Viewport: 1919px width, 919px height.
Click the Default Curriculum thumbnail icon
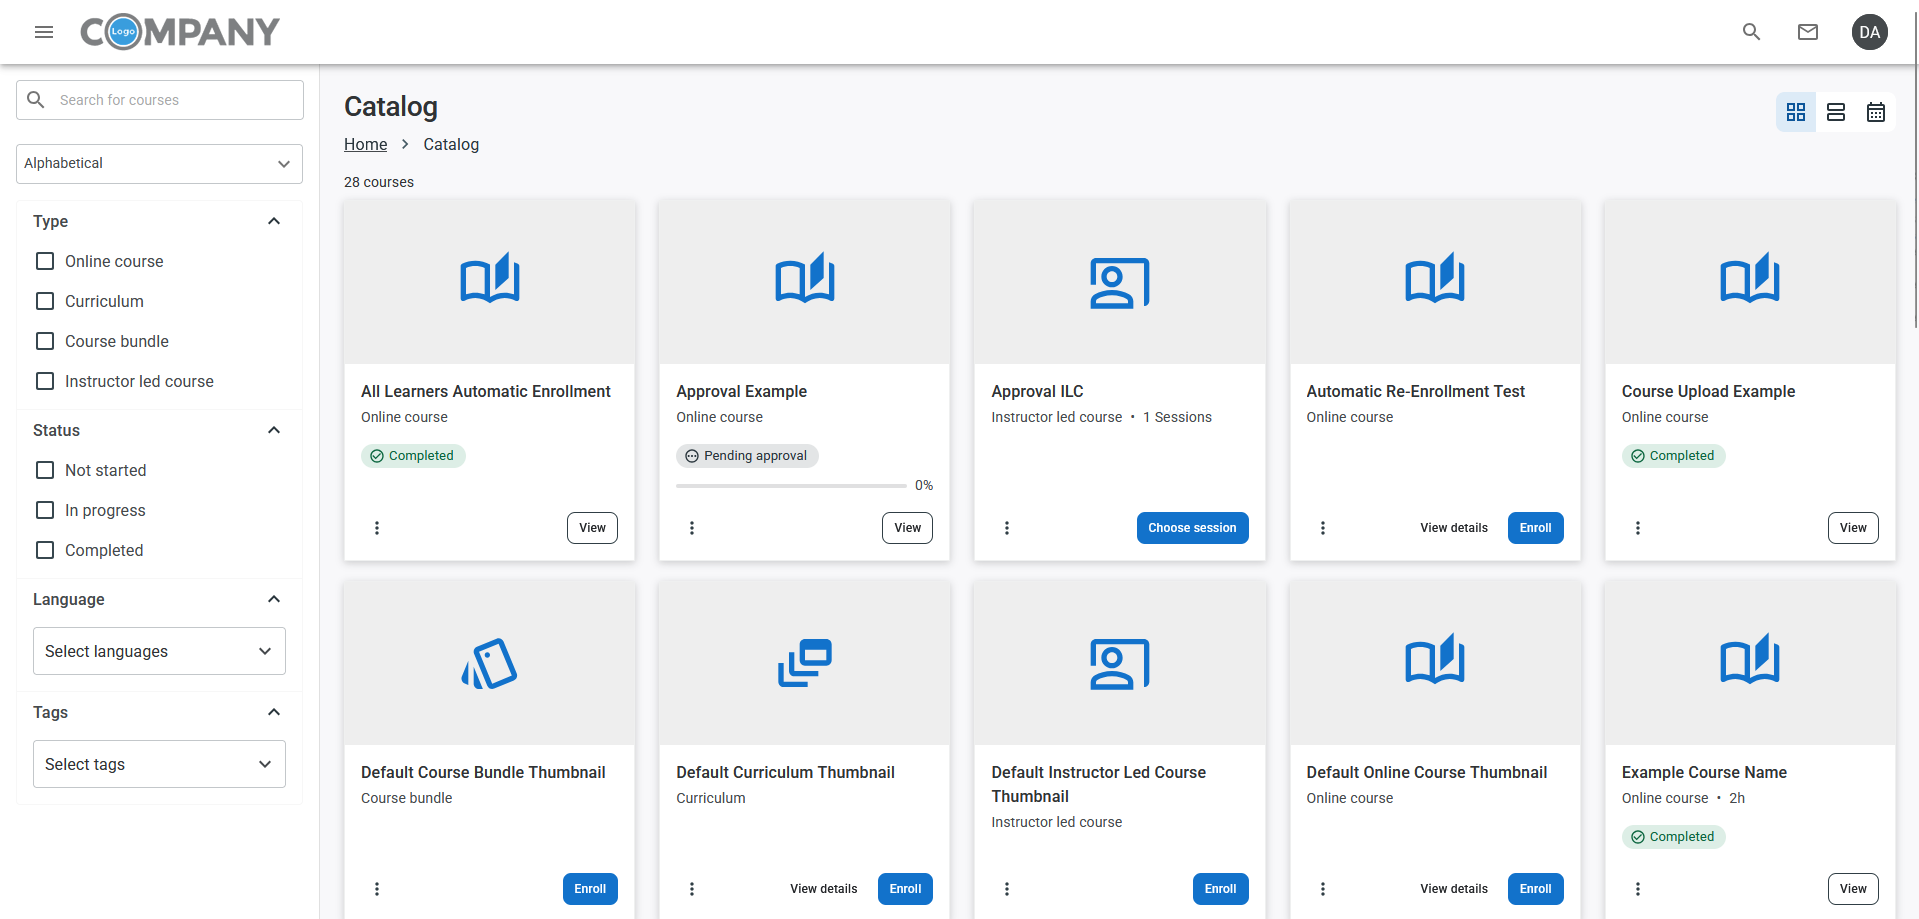tap(805, 663)
